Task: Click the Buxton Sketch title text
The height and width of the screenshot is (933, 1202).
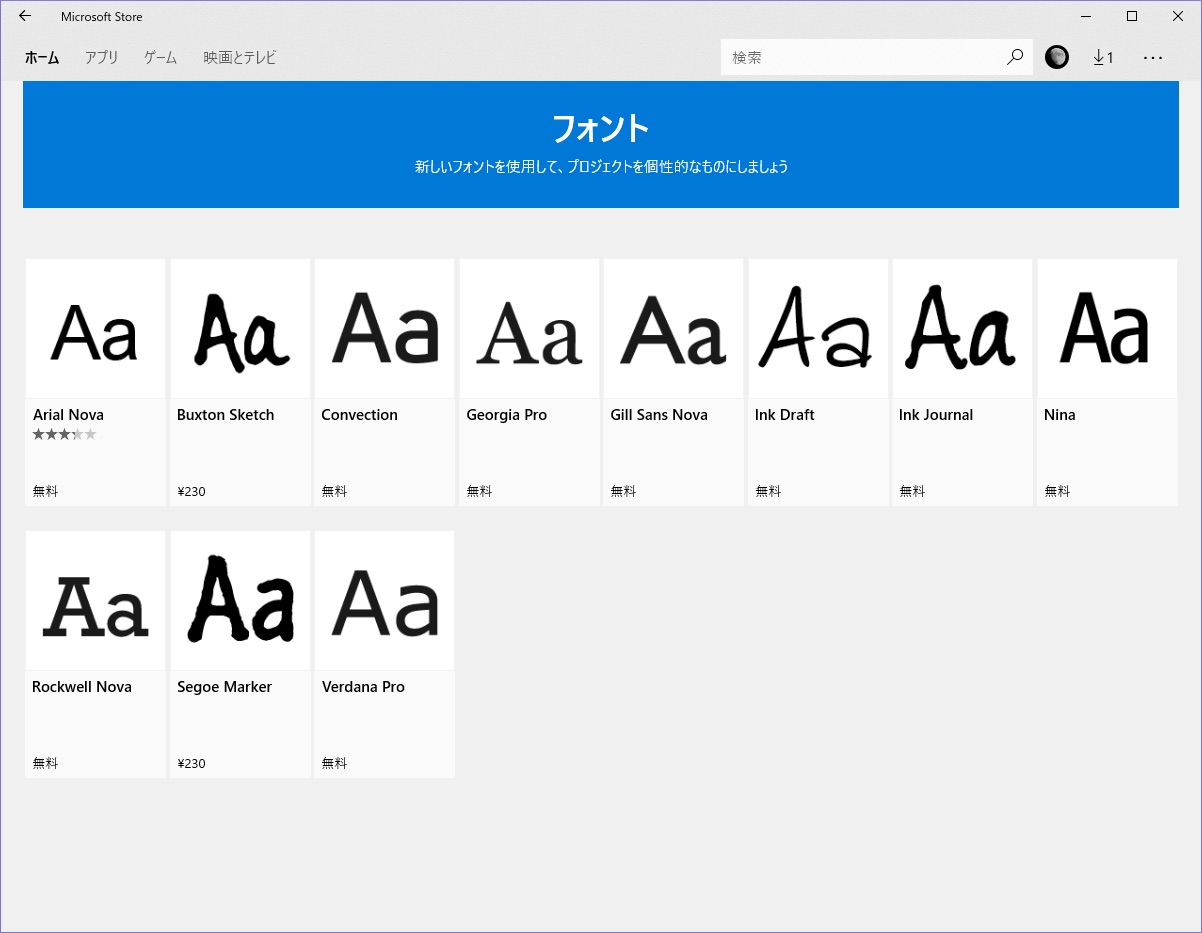Action: [225, 415]
